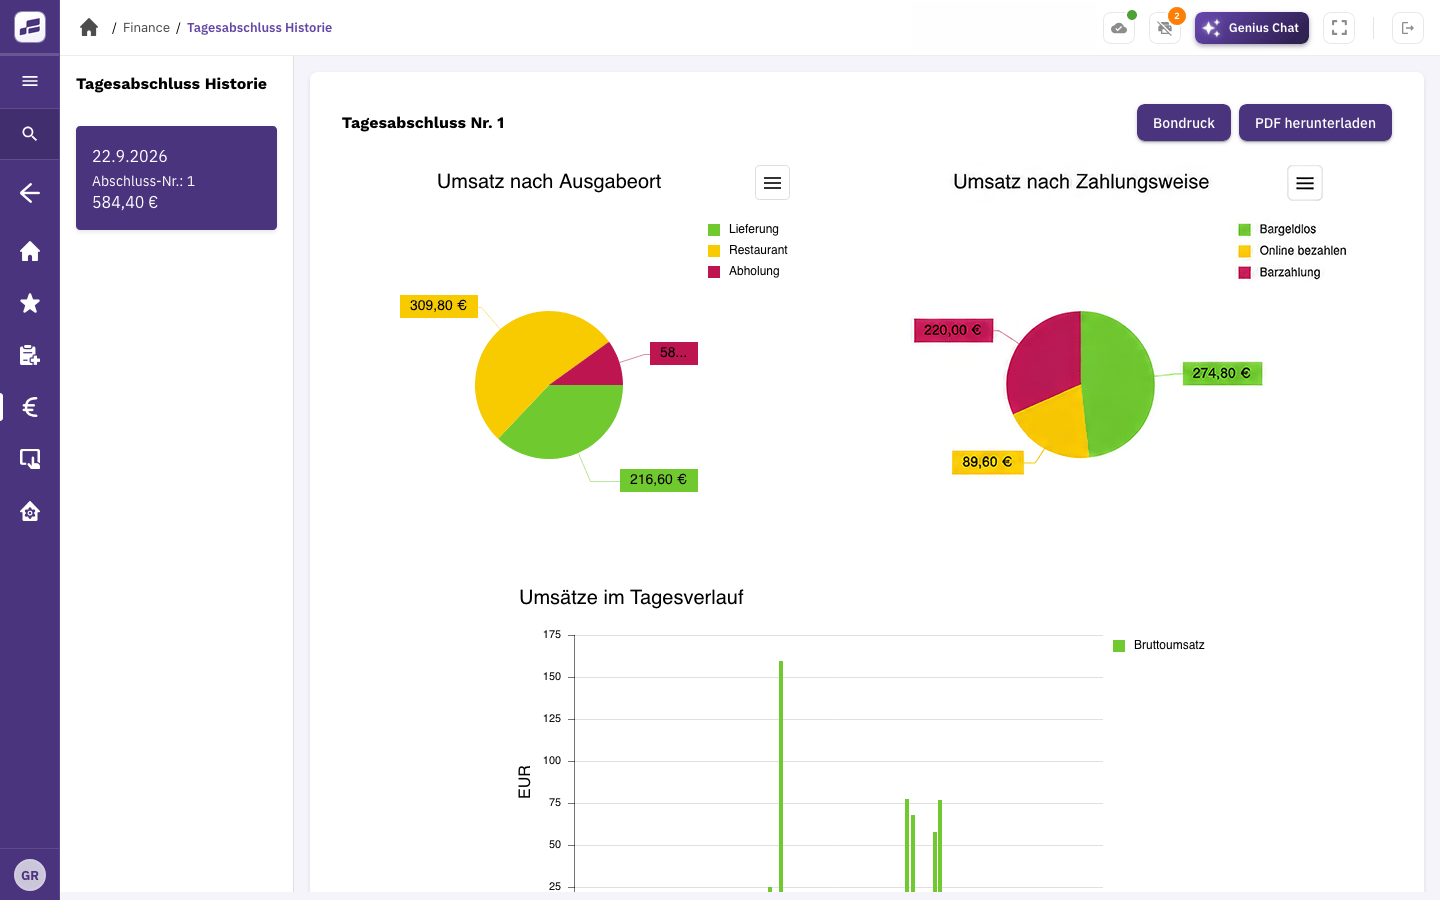Open the GR user avatar
The image size is (1440, 900).
point(30,875)
